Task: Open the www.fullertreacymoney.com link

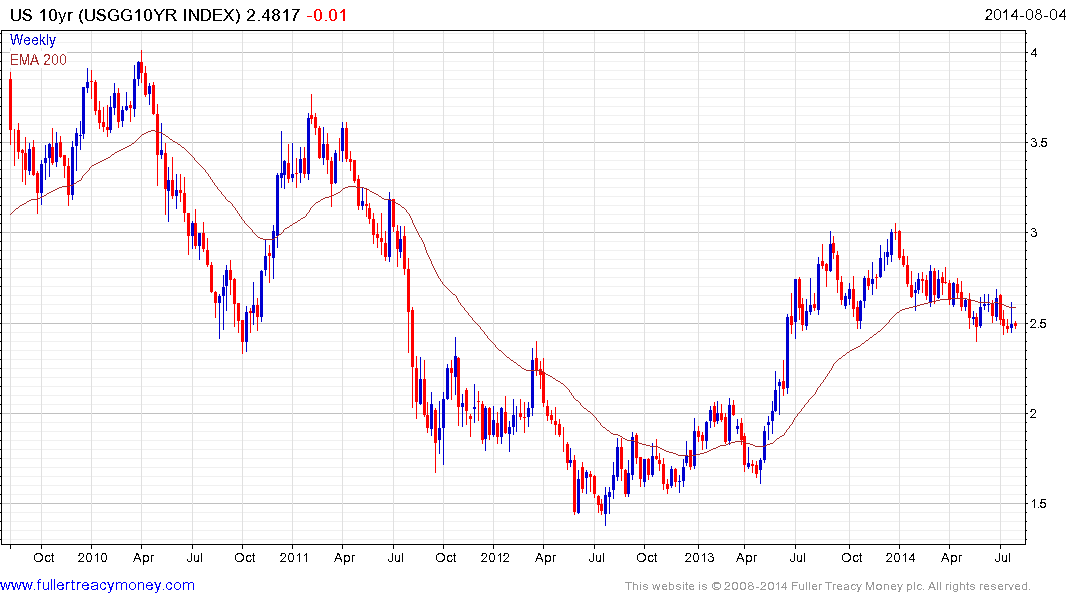Action: tap(97, 586)
